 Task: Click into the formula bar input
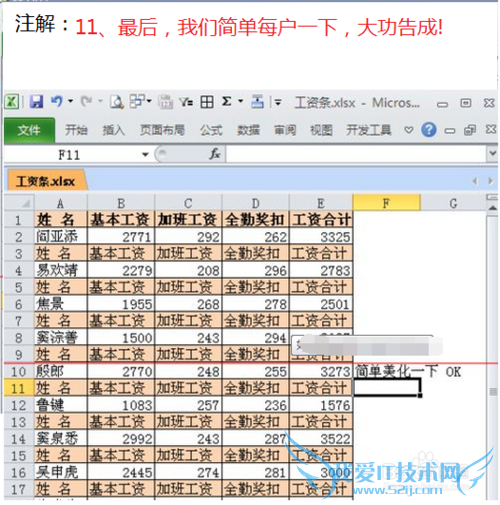pyautogui.click(x=356, y=154)
